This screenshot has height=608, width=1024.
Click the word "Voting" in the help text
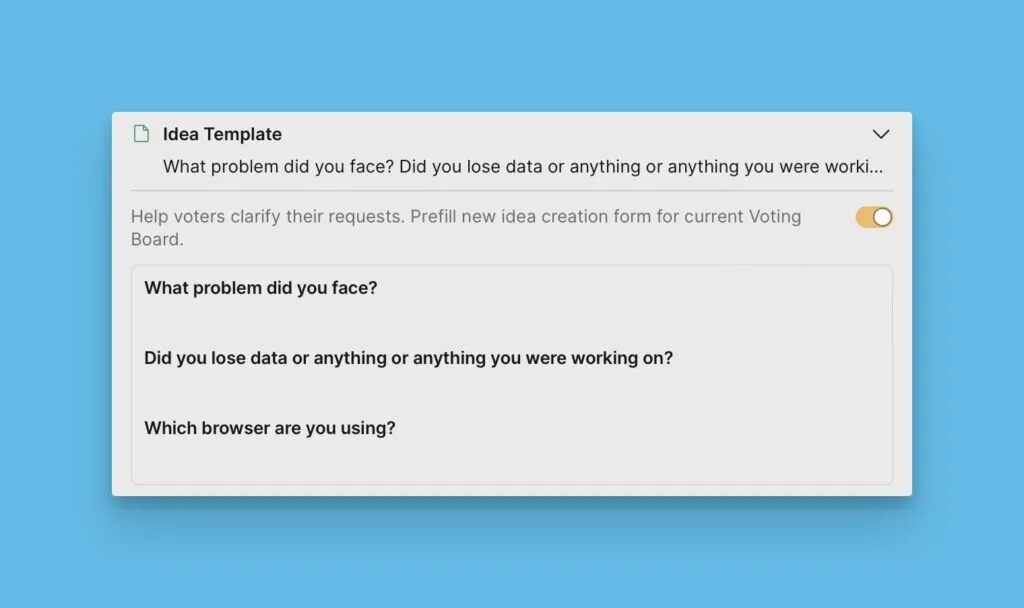(773, 217)
